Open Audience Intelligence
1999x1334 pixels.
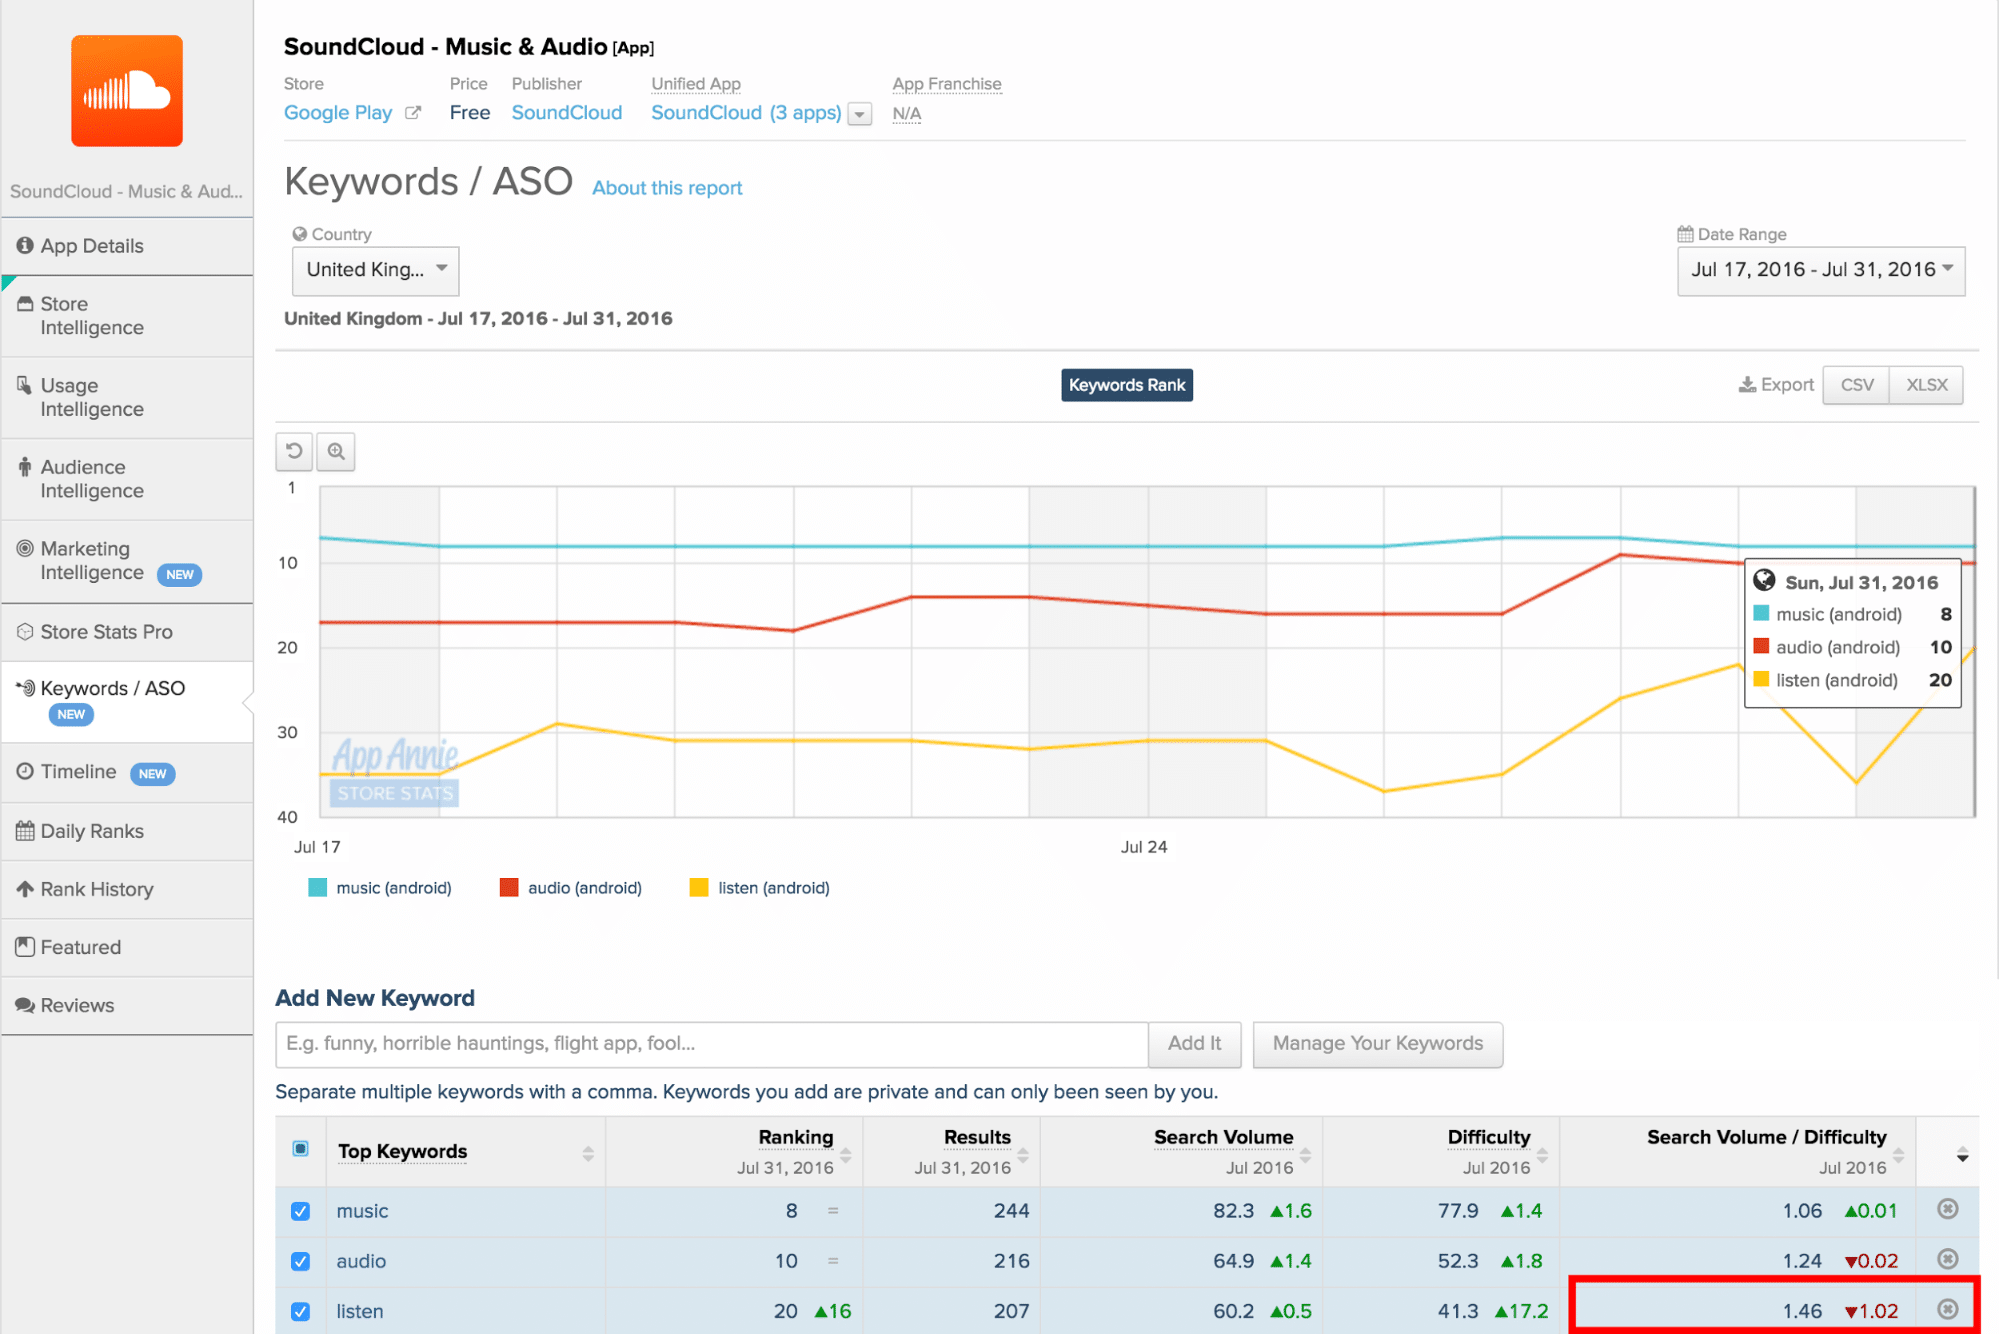click(92, 478)
